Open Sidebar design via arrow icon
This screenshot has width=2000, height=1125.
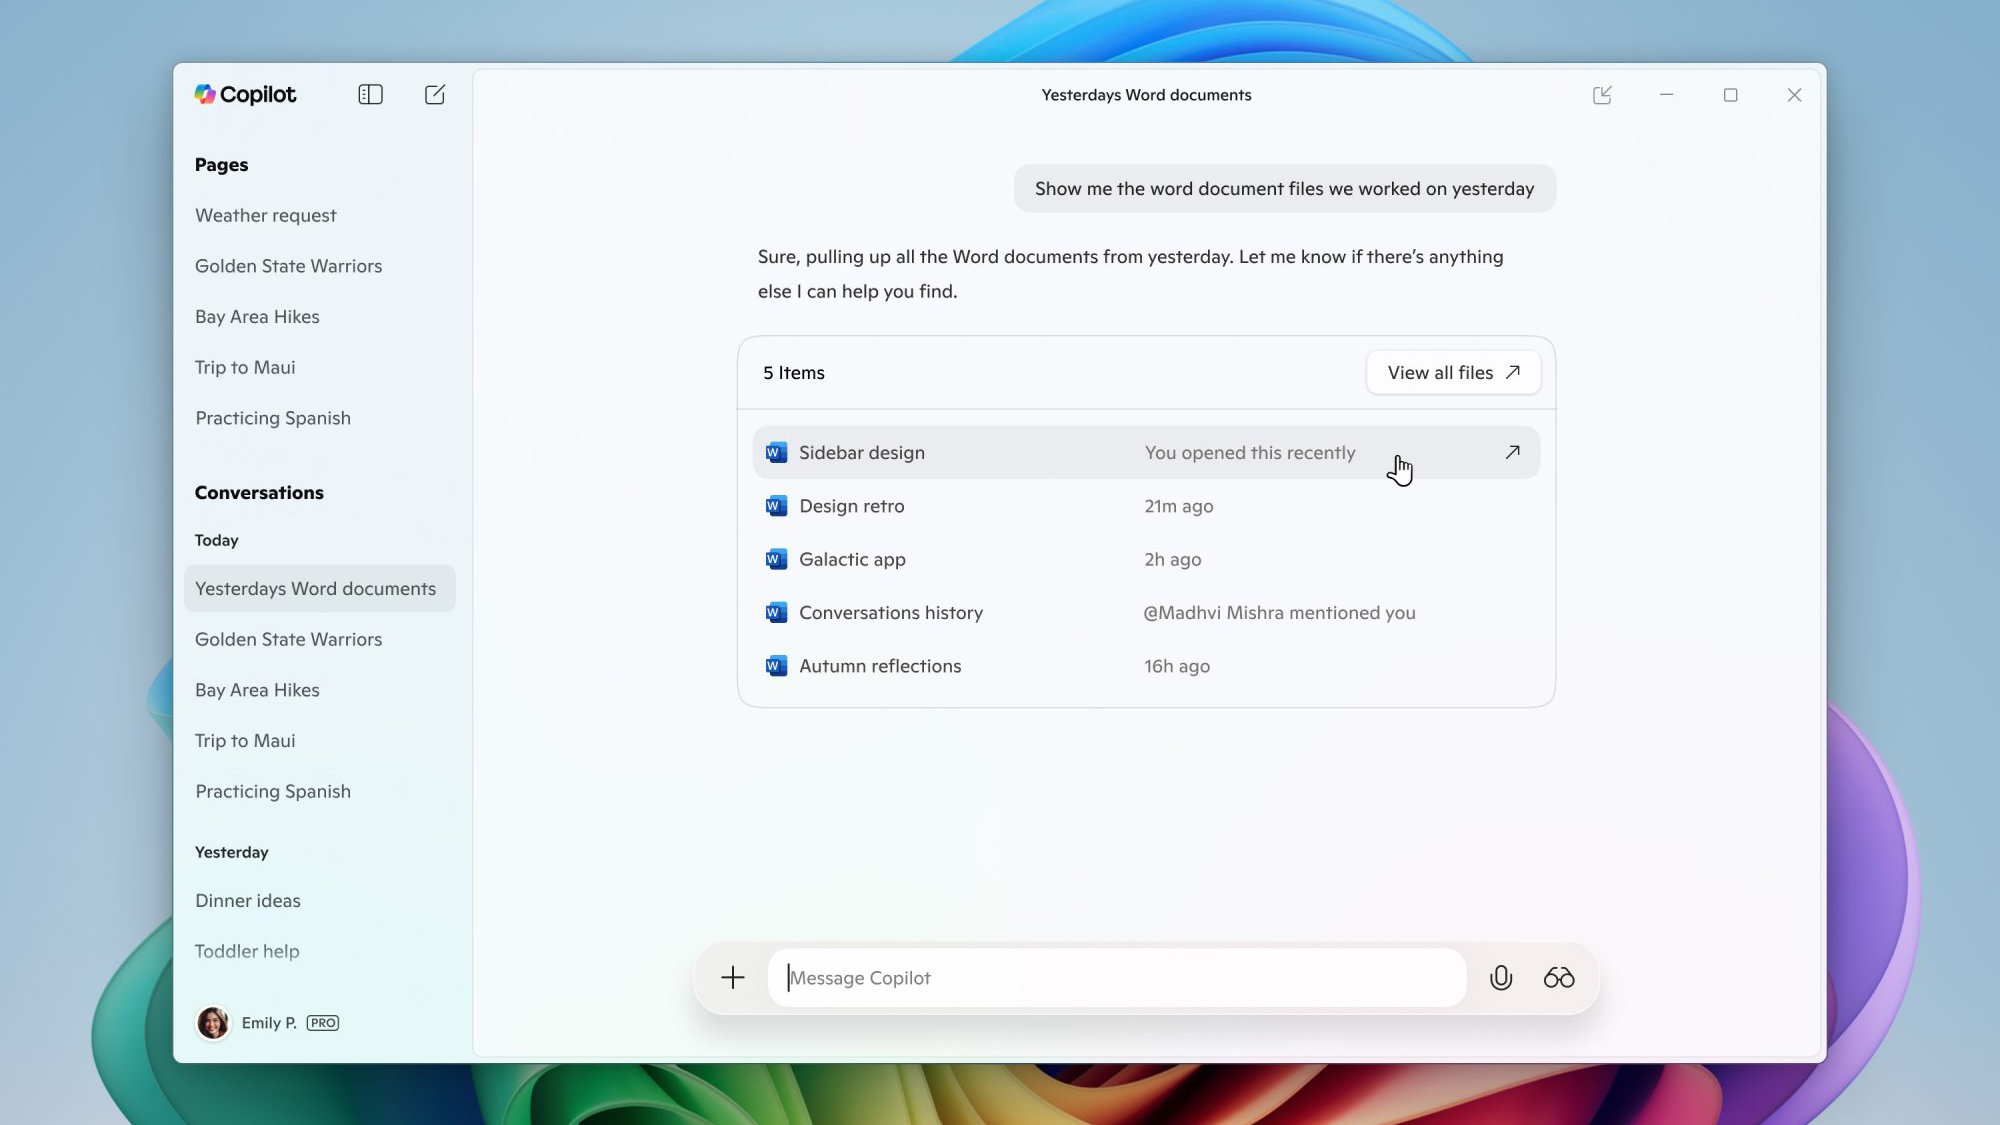coord(1512,452)
